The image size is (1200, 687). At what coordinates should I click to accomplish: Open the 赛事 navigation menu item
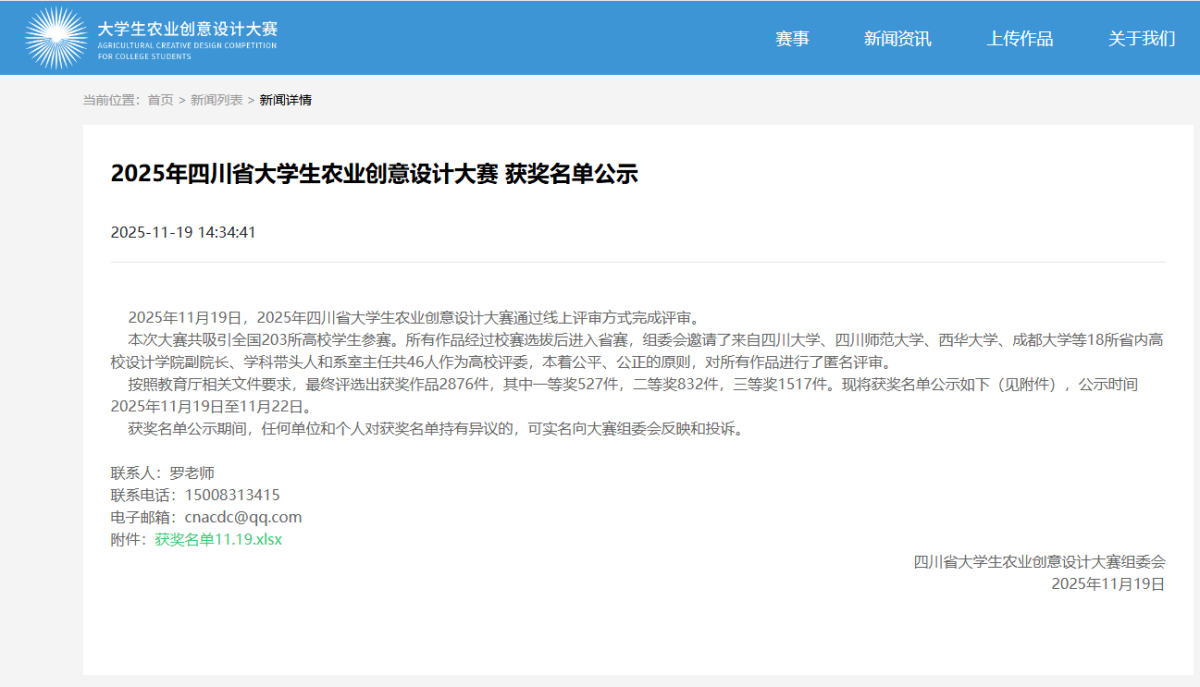(792, 39)
